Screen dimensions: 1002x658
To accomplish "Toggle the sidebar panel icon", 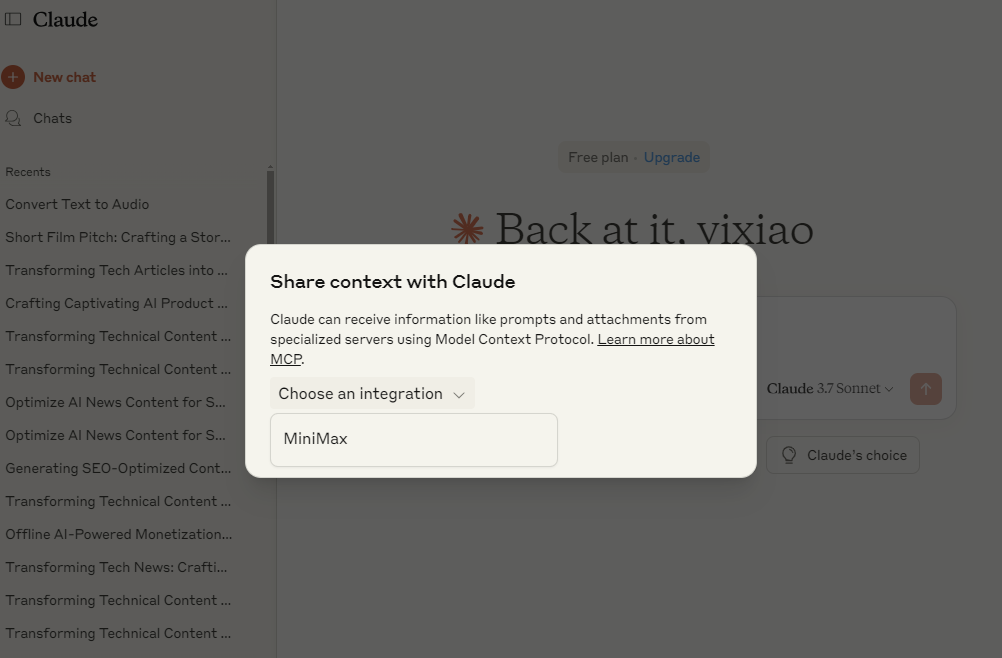I will coord(13,19).
